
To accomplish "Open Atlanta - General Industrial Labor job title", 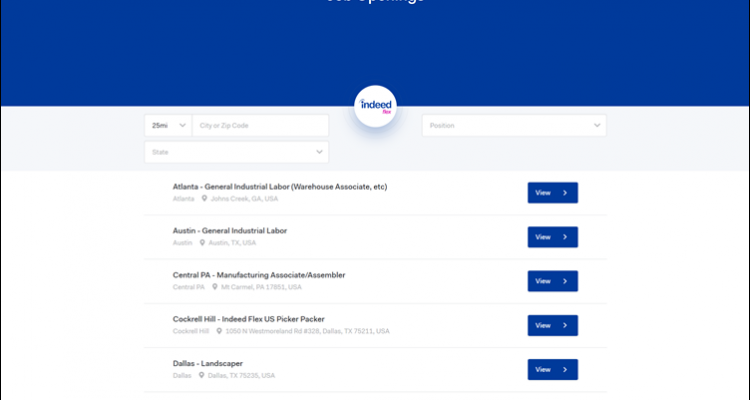I will (x=279, y=187).
